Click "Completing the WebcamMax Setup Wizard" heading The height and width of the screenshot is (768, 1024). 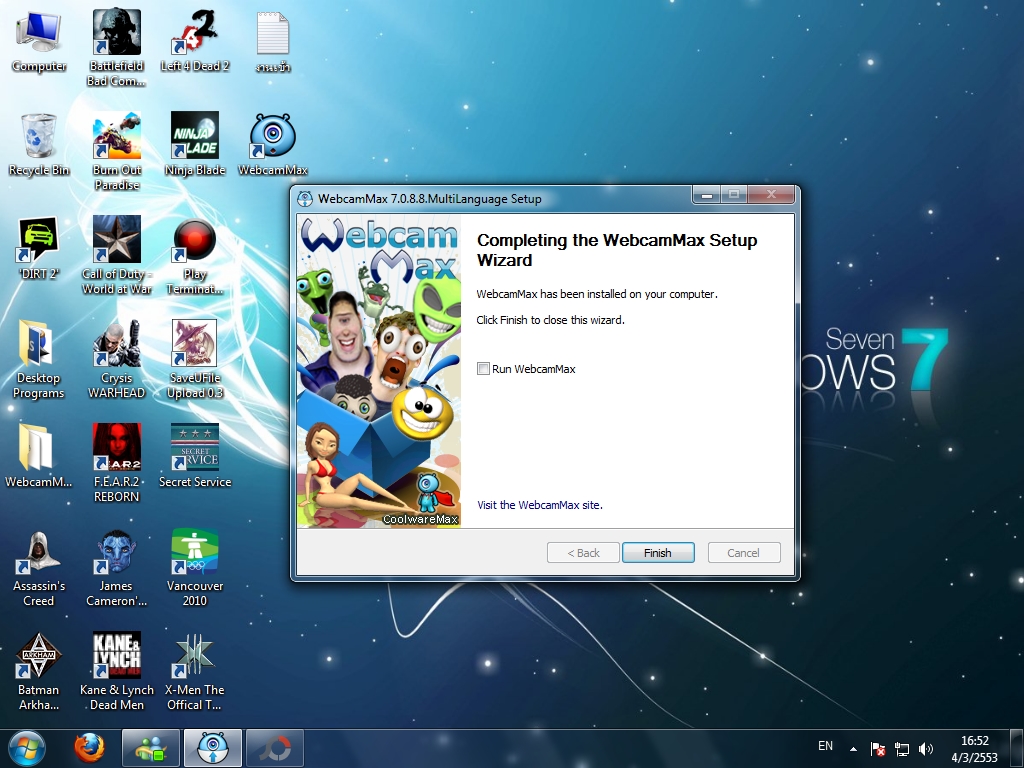coord(617,250)
